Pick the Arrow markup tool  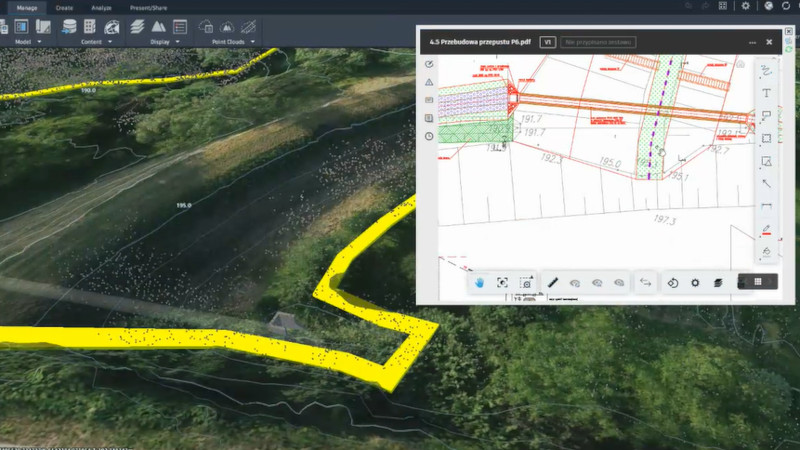tap(766, 183)
